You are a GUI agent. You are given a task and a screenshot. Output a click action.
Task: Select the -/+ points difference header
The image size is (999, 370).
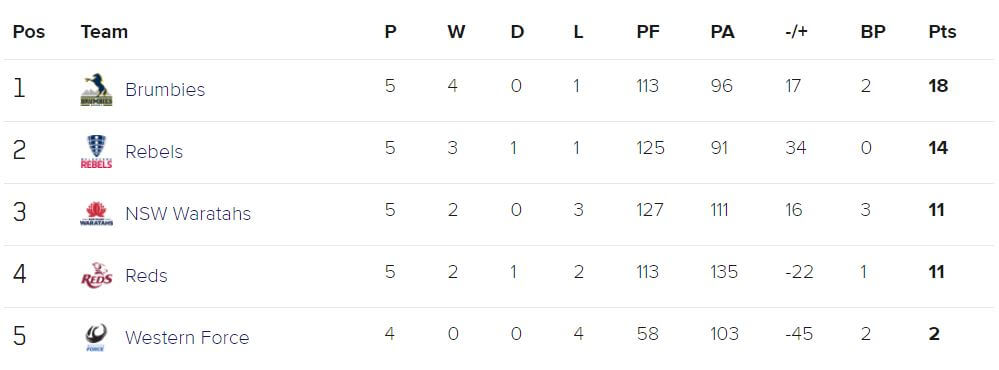[x=796, y=32]
